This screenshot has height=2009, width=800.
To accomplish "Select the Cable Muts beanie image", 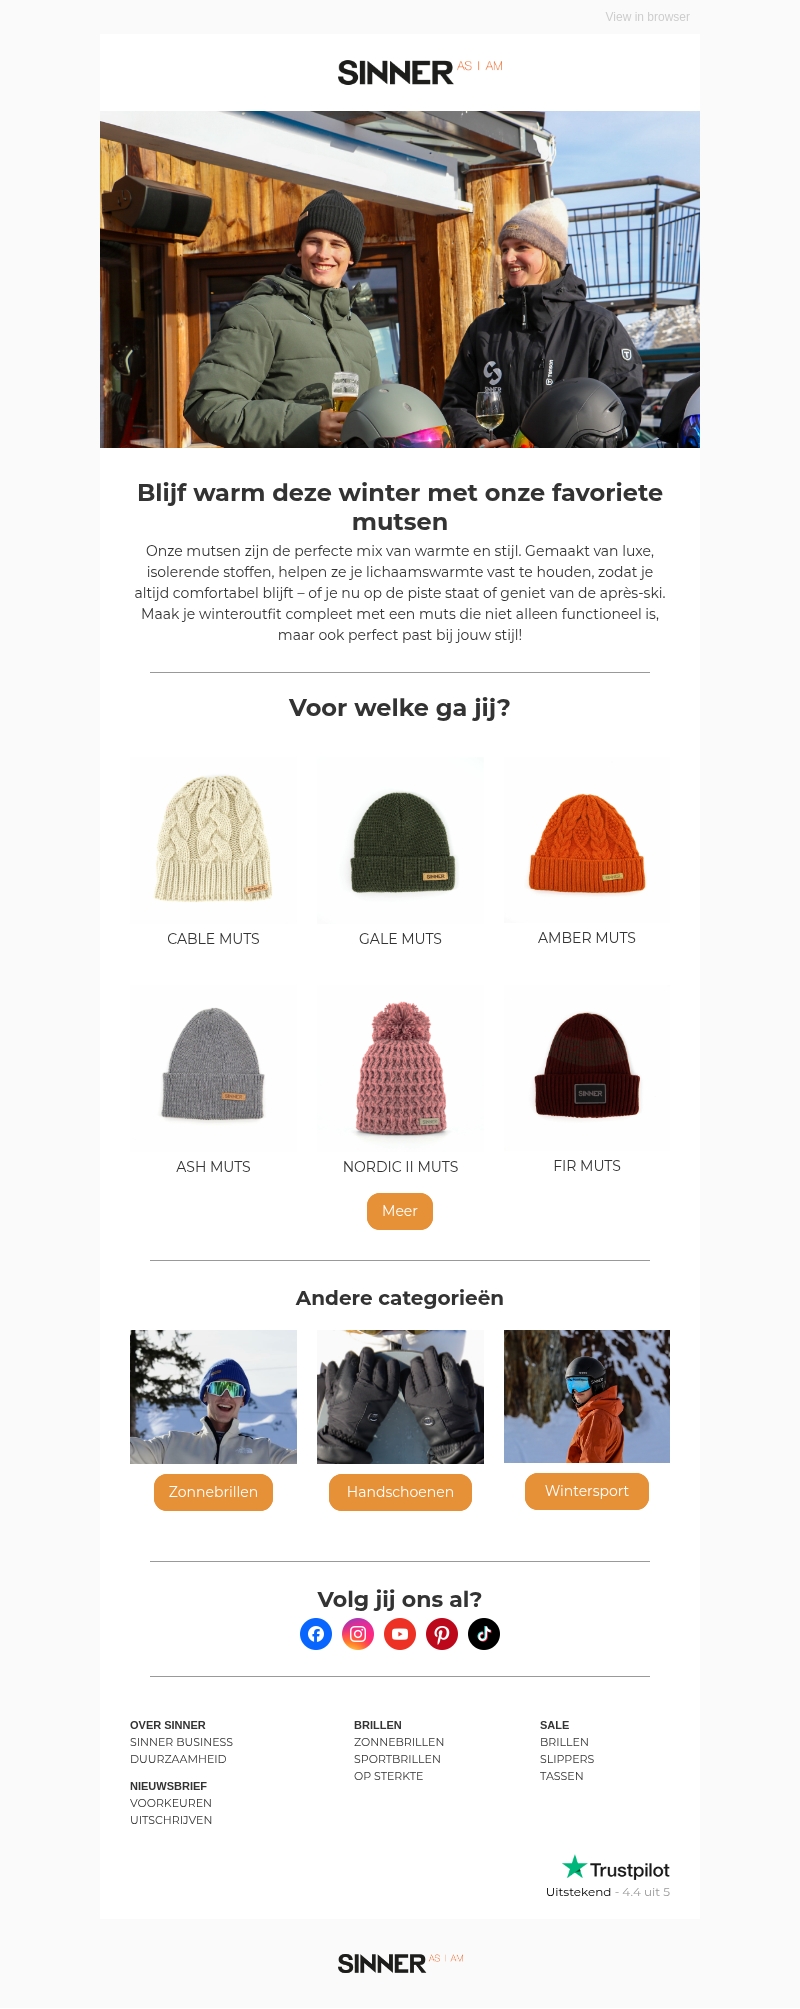I will 213,839.
